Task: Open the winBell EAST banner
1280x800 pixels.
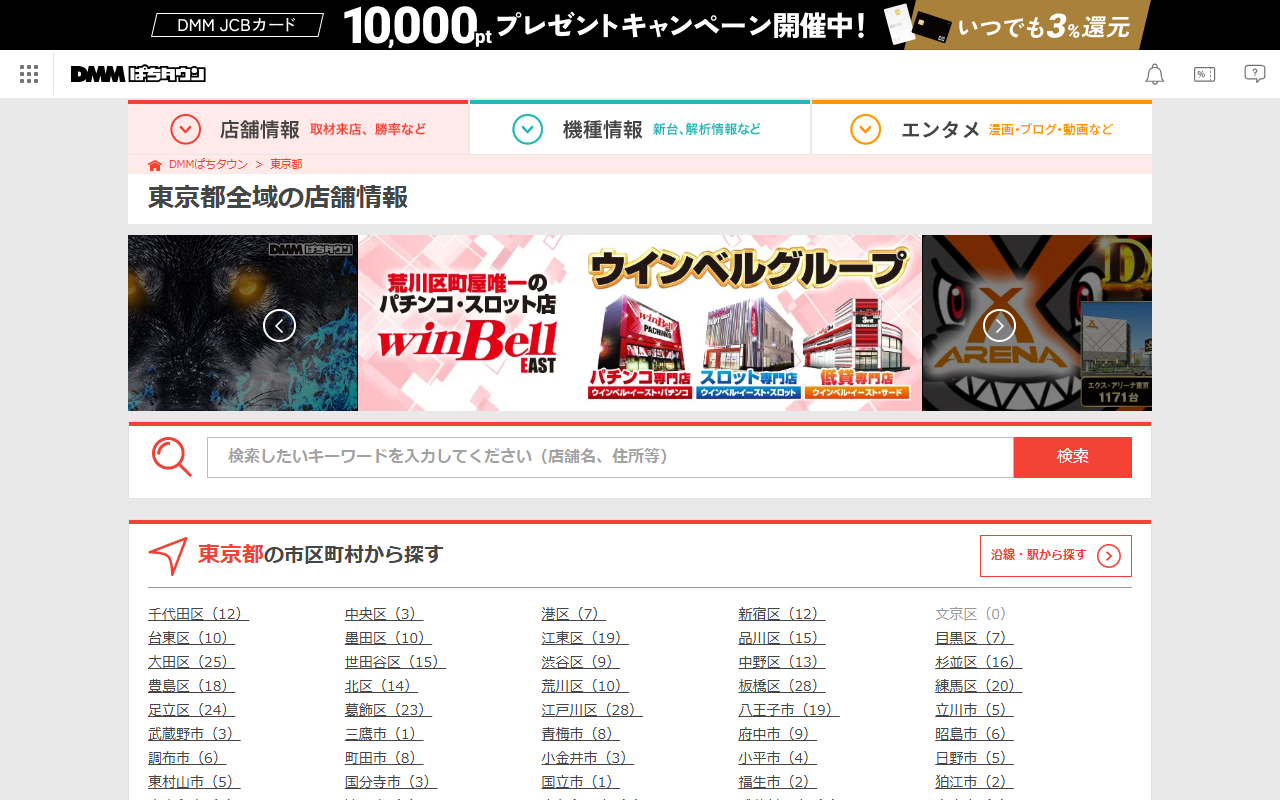Action: coord(640,323)
